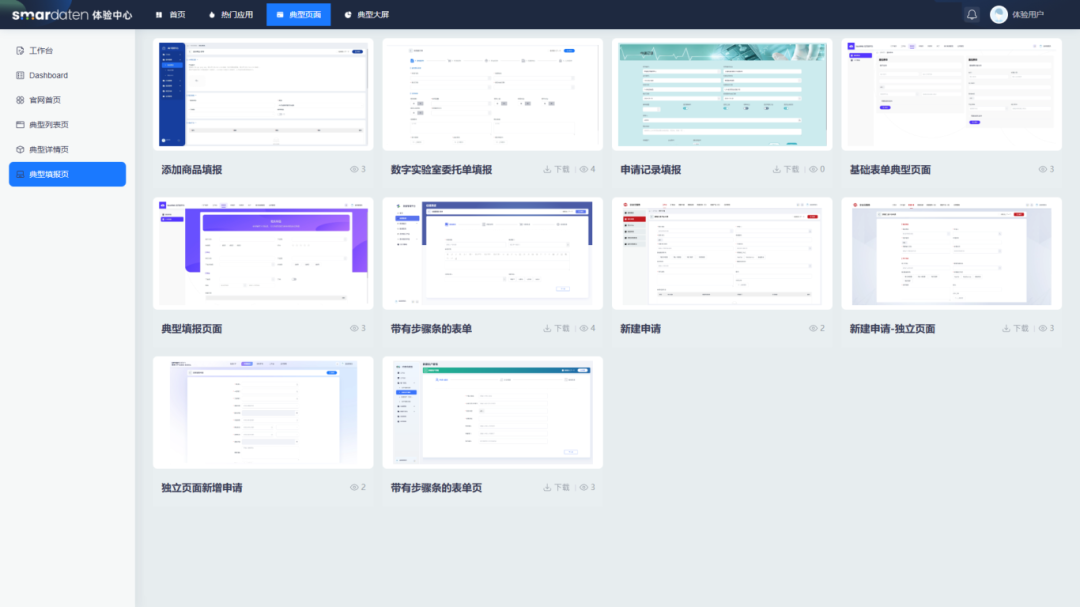Open the 数字实验室委托单填报 thumbnail
The image size is (1080, 607).
click(x=492, y=94)
